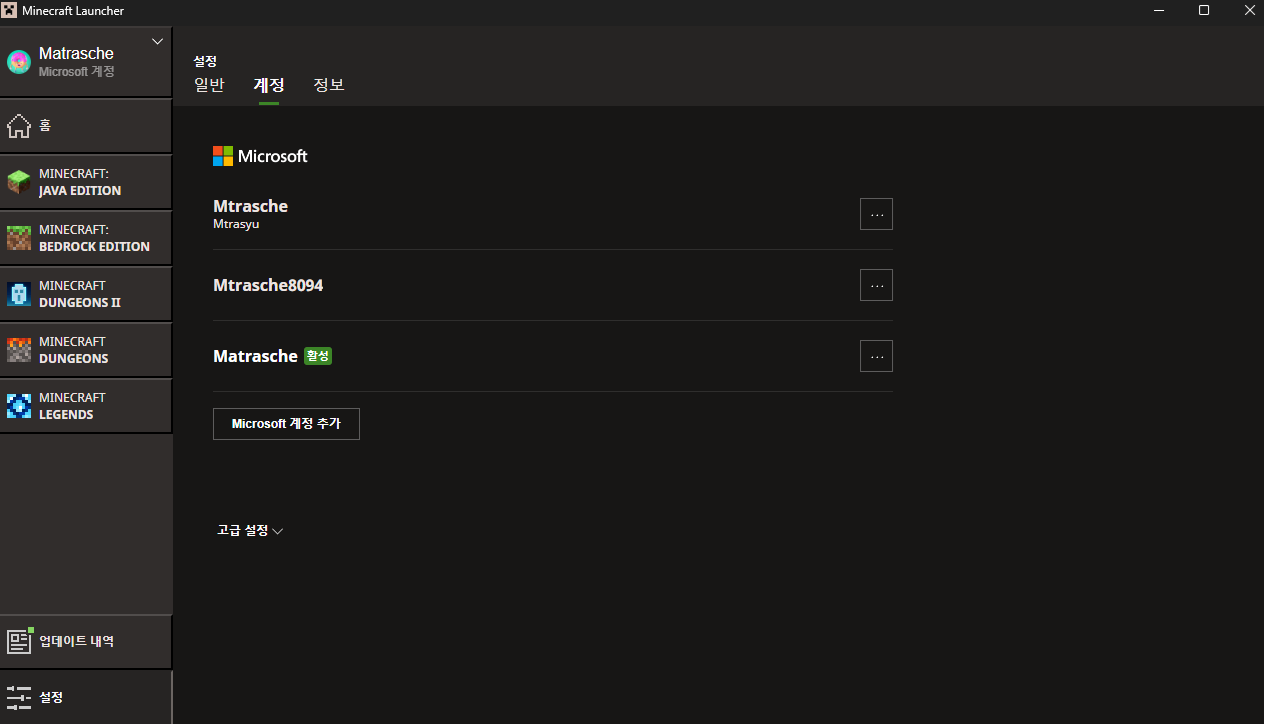Expand the 고급 설정 advanced settings section
1264x724 pixels.
click(x=250, y=531)
